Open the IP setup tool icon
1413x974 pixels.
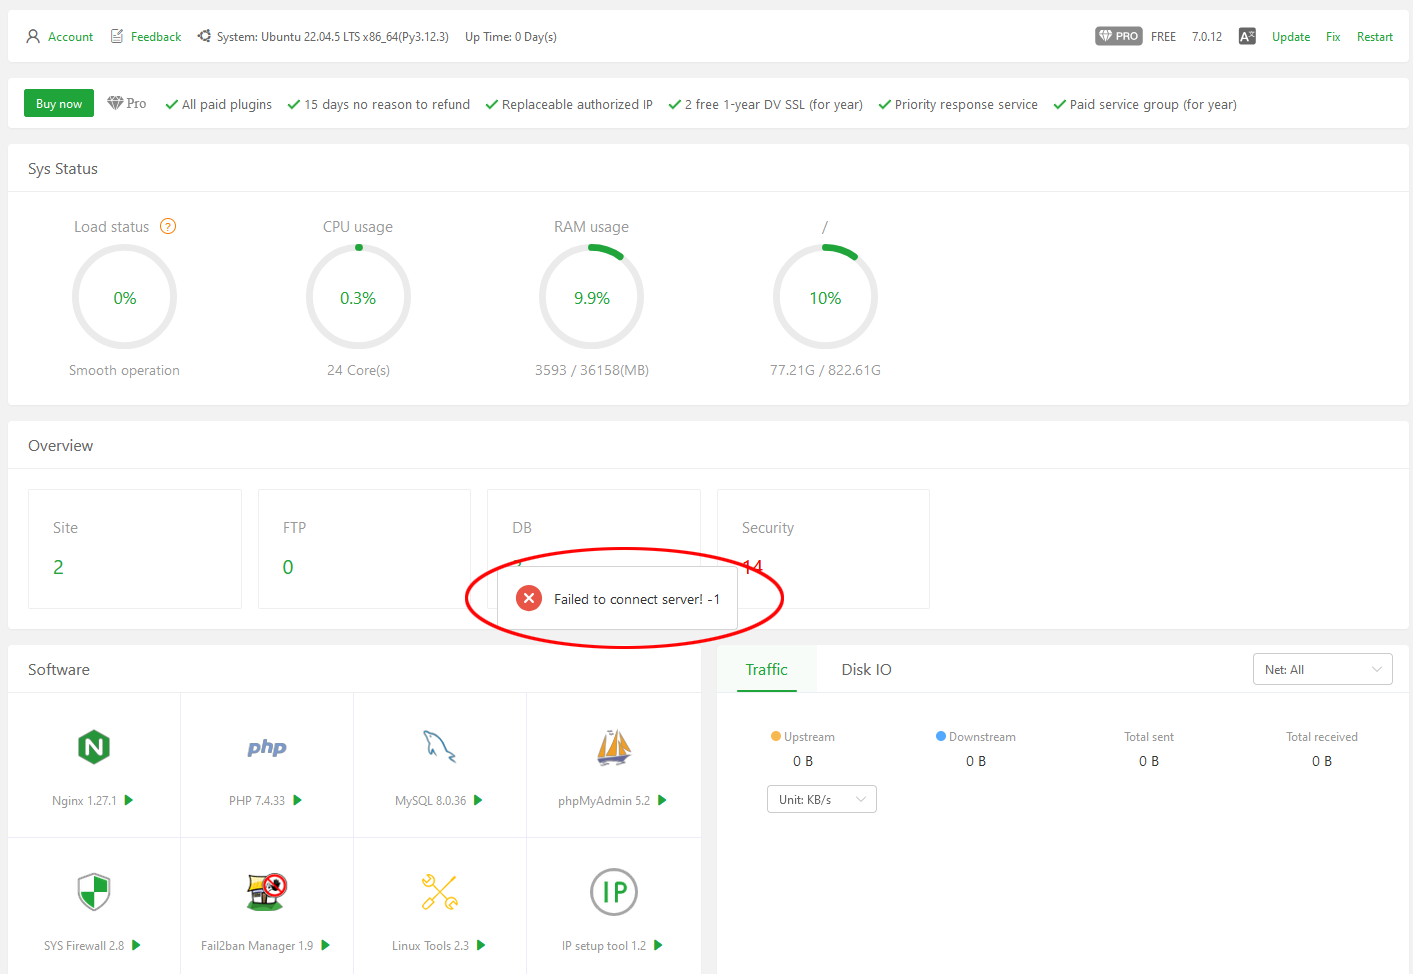point(614,892)
